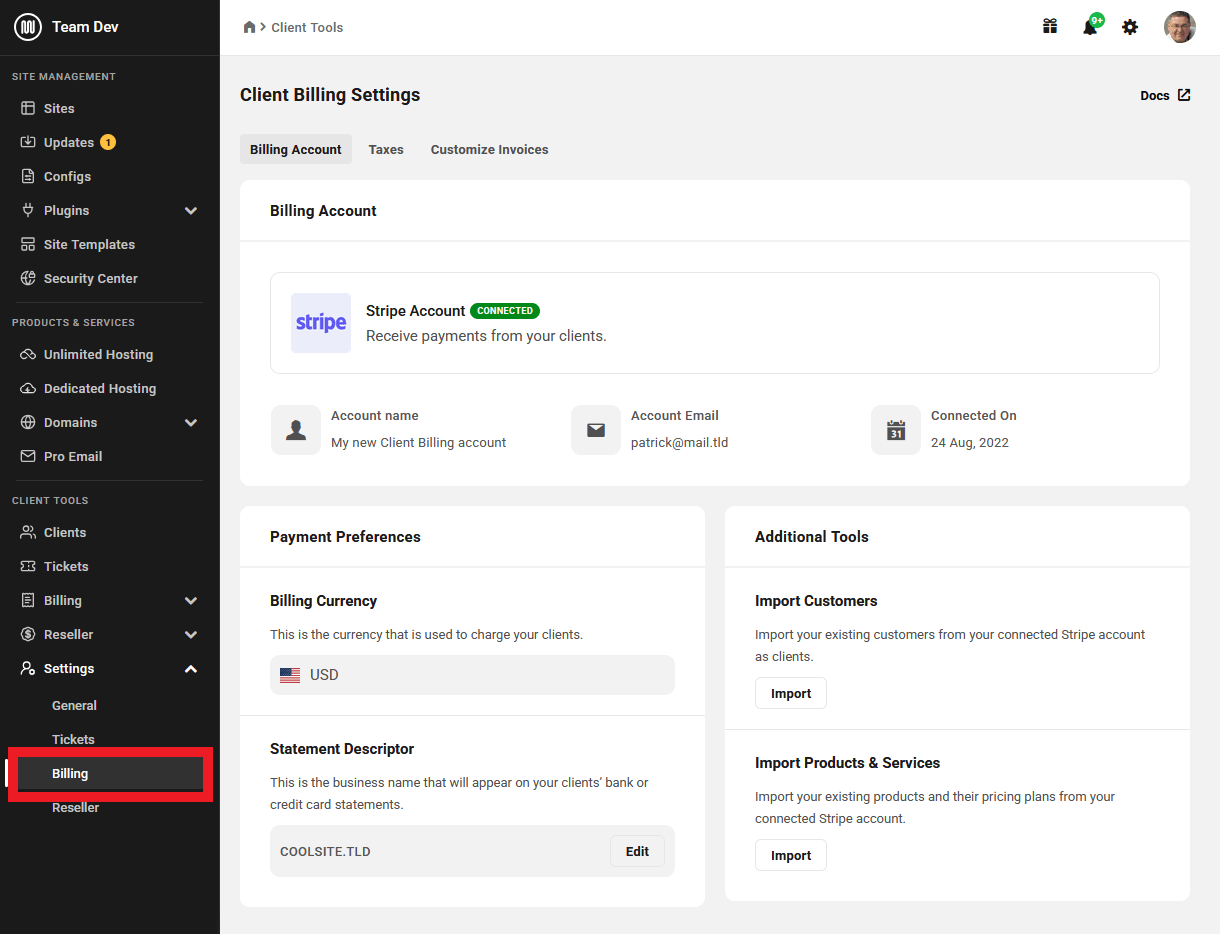The width and height of the screenshot is (1220, 934).
Task: Click the Pro Email envelope icon
Action: pyautogui.click(x=28, y=456)
